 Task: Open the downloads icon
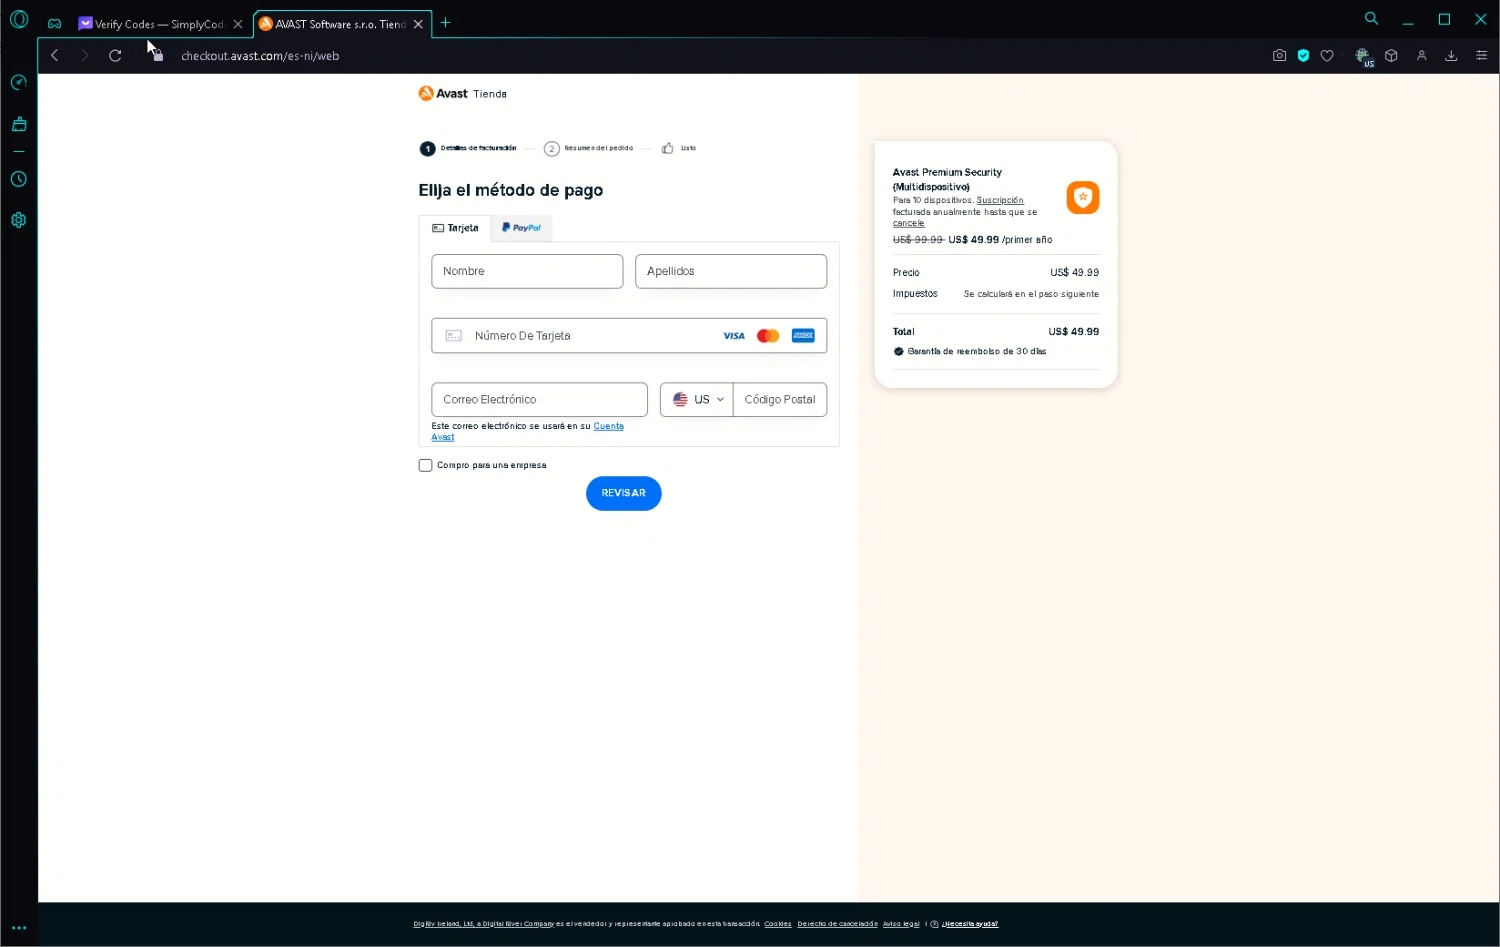click(x=1451, y=56)
